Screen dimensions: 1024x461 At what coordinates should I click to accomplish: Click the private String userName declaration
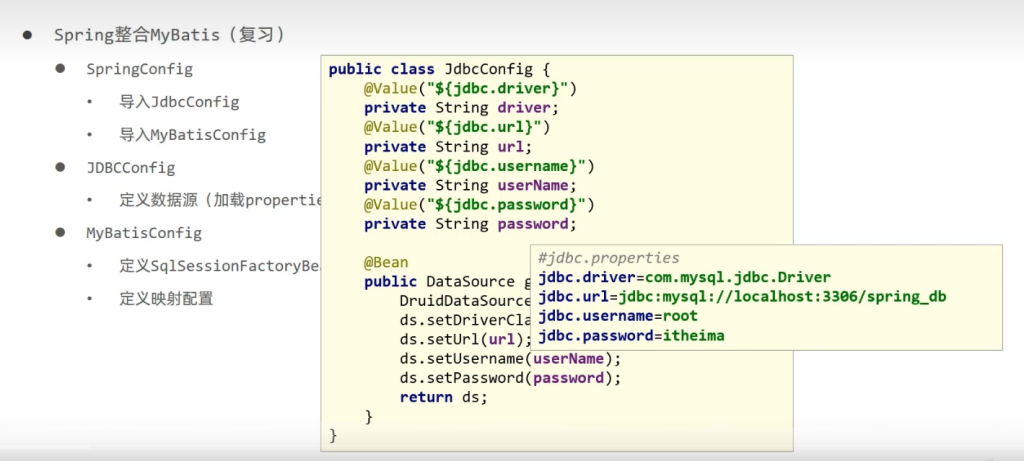[467, 185]
